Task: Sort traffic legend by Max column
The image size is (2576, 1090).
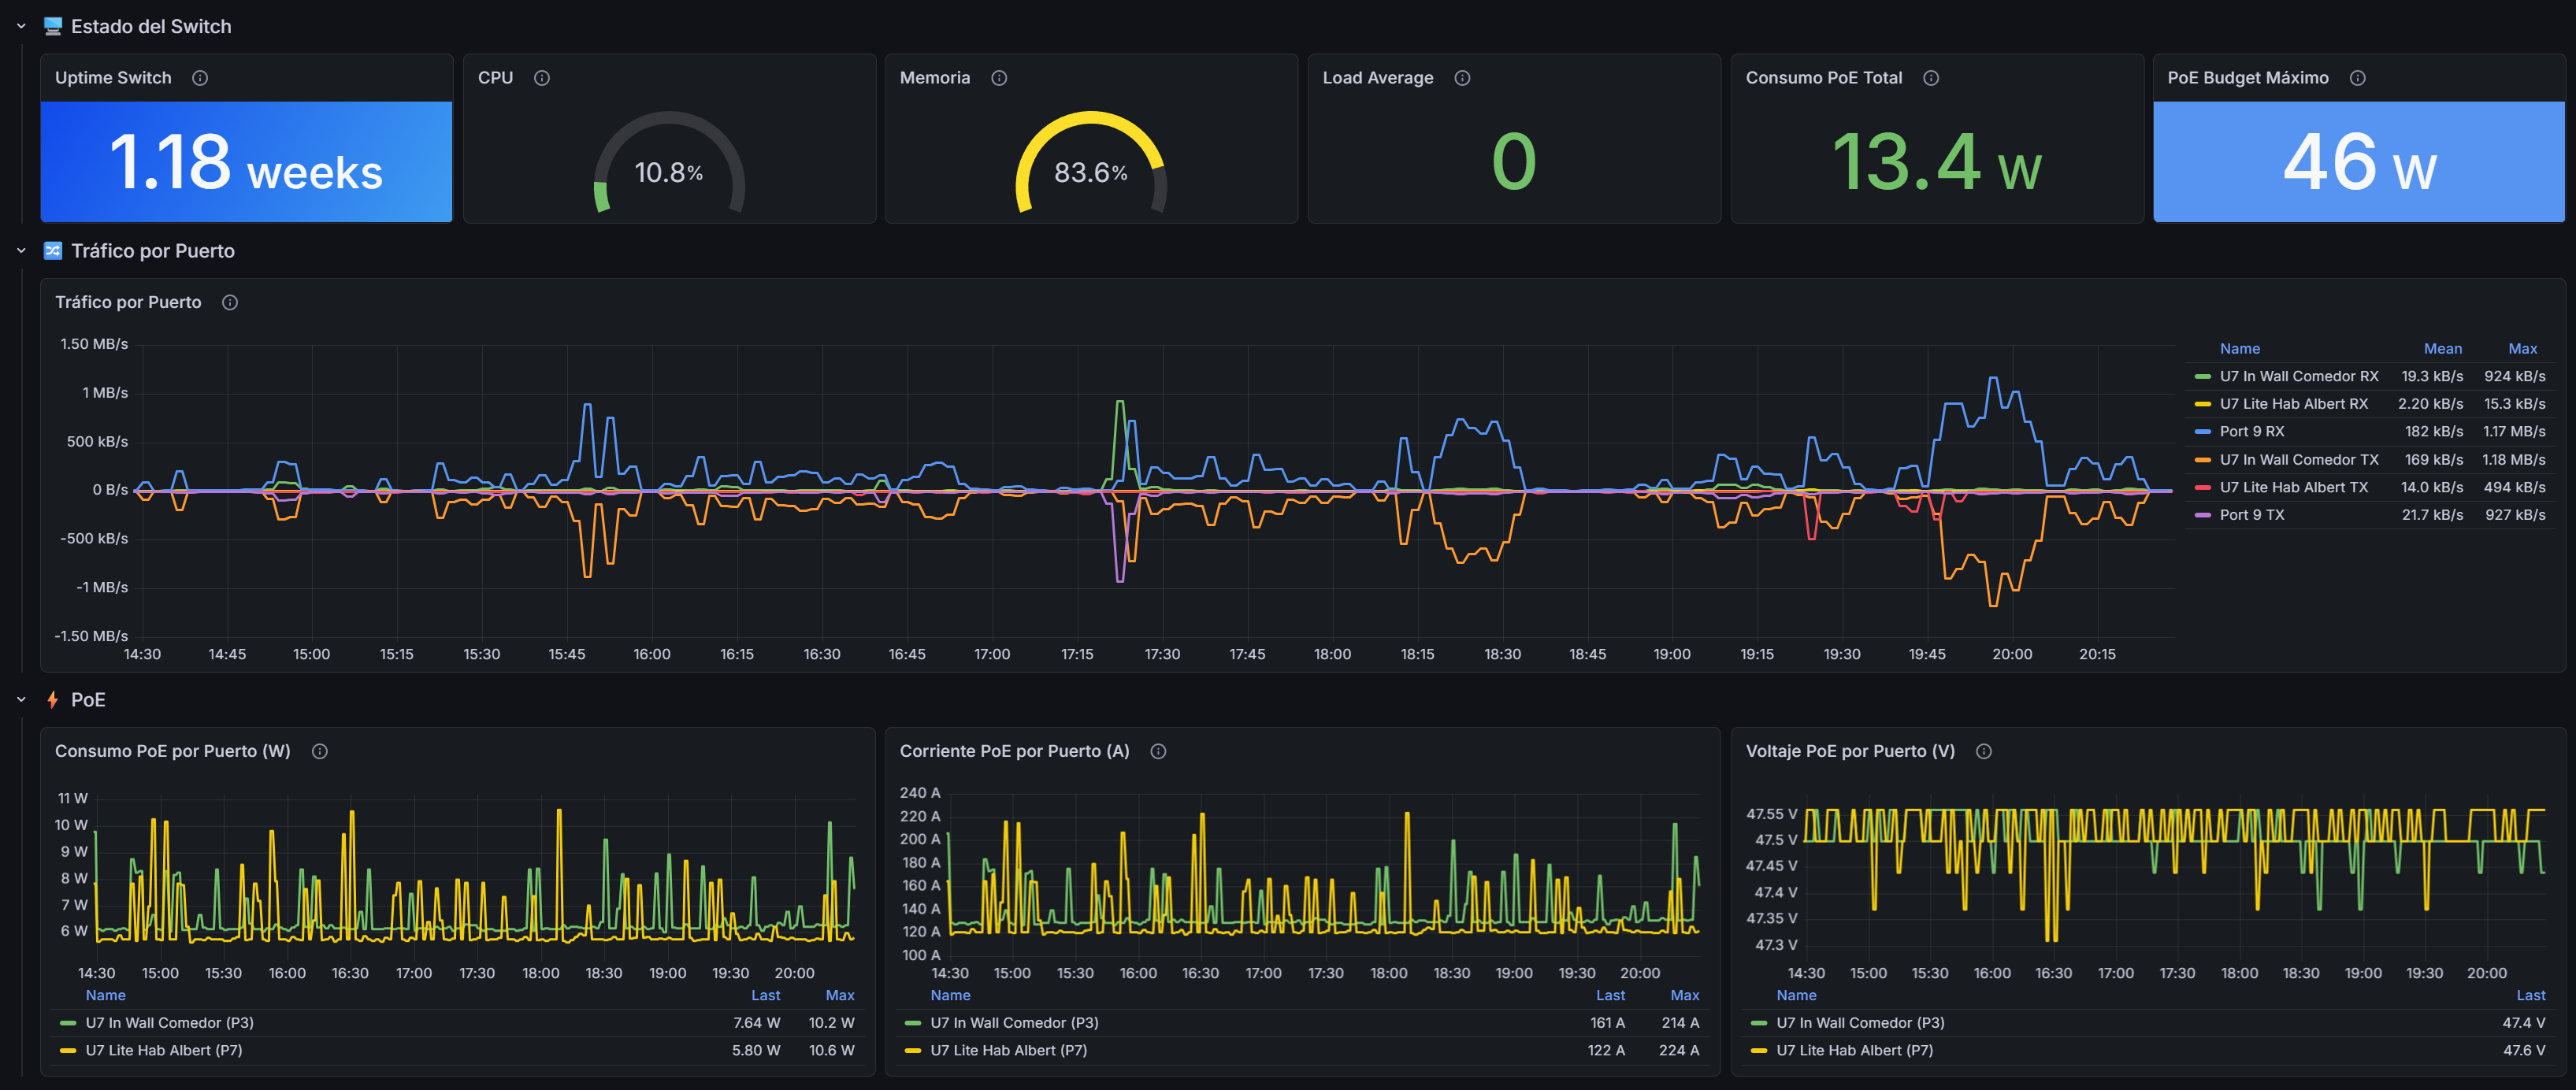Action: (x=2522, y=349)
